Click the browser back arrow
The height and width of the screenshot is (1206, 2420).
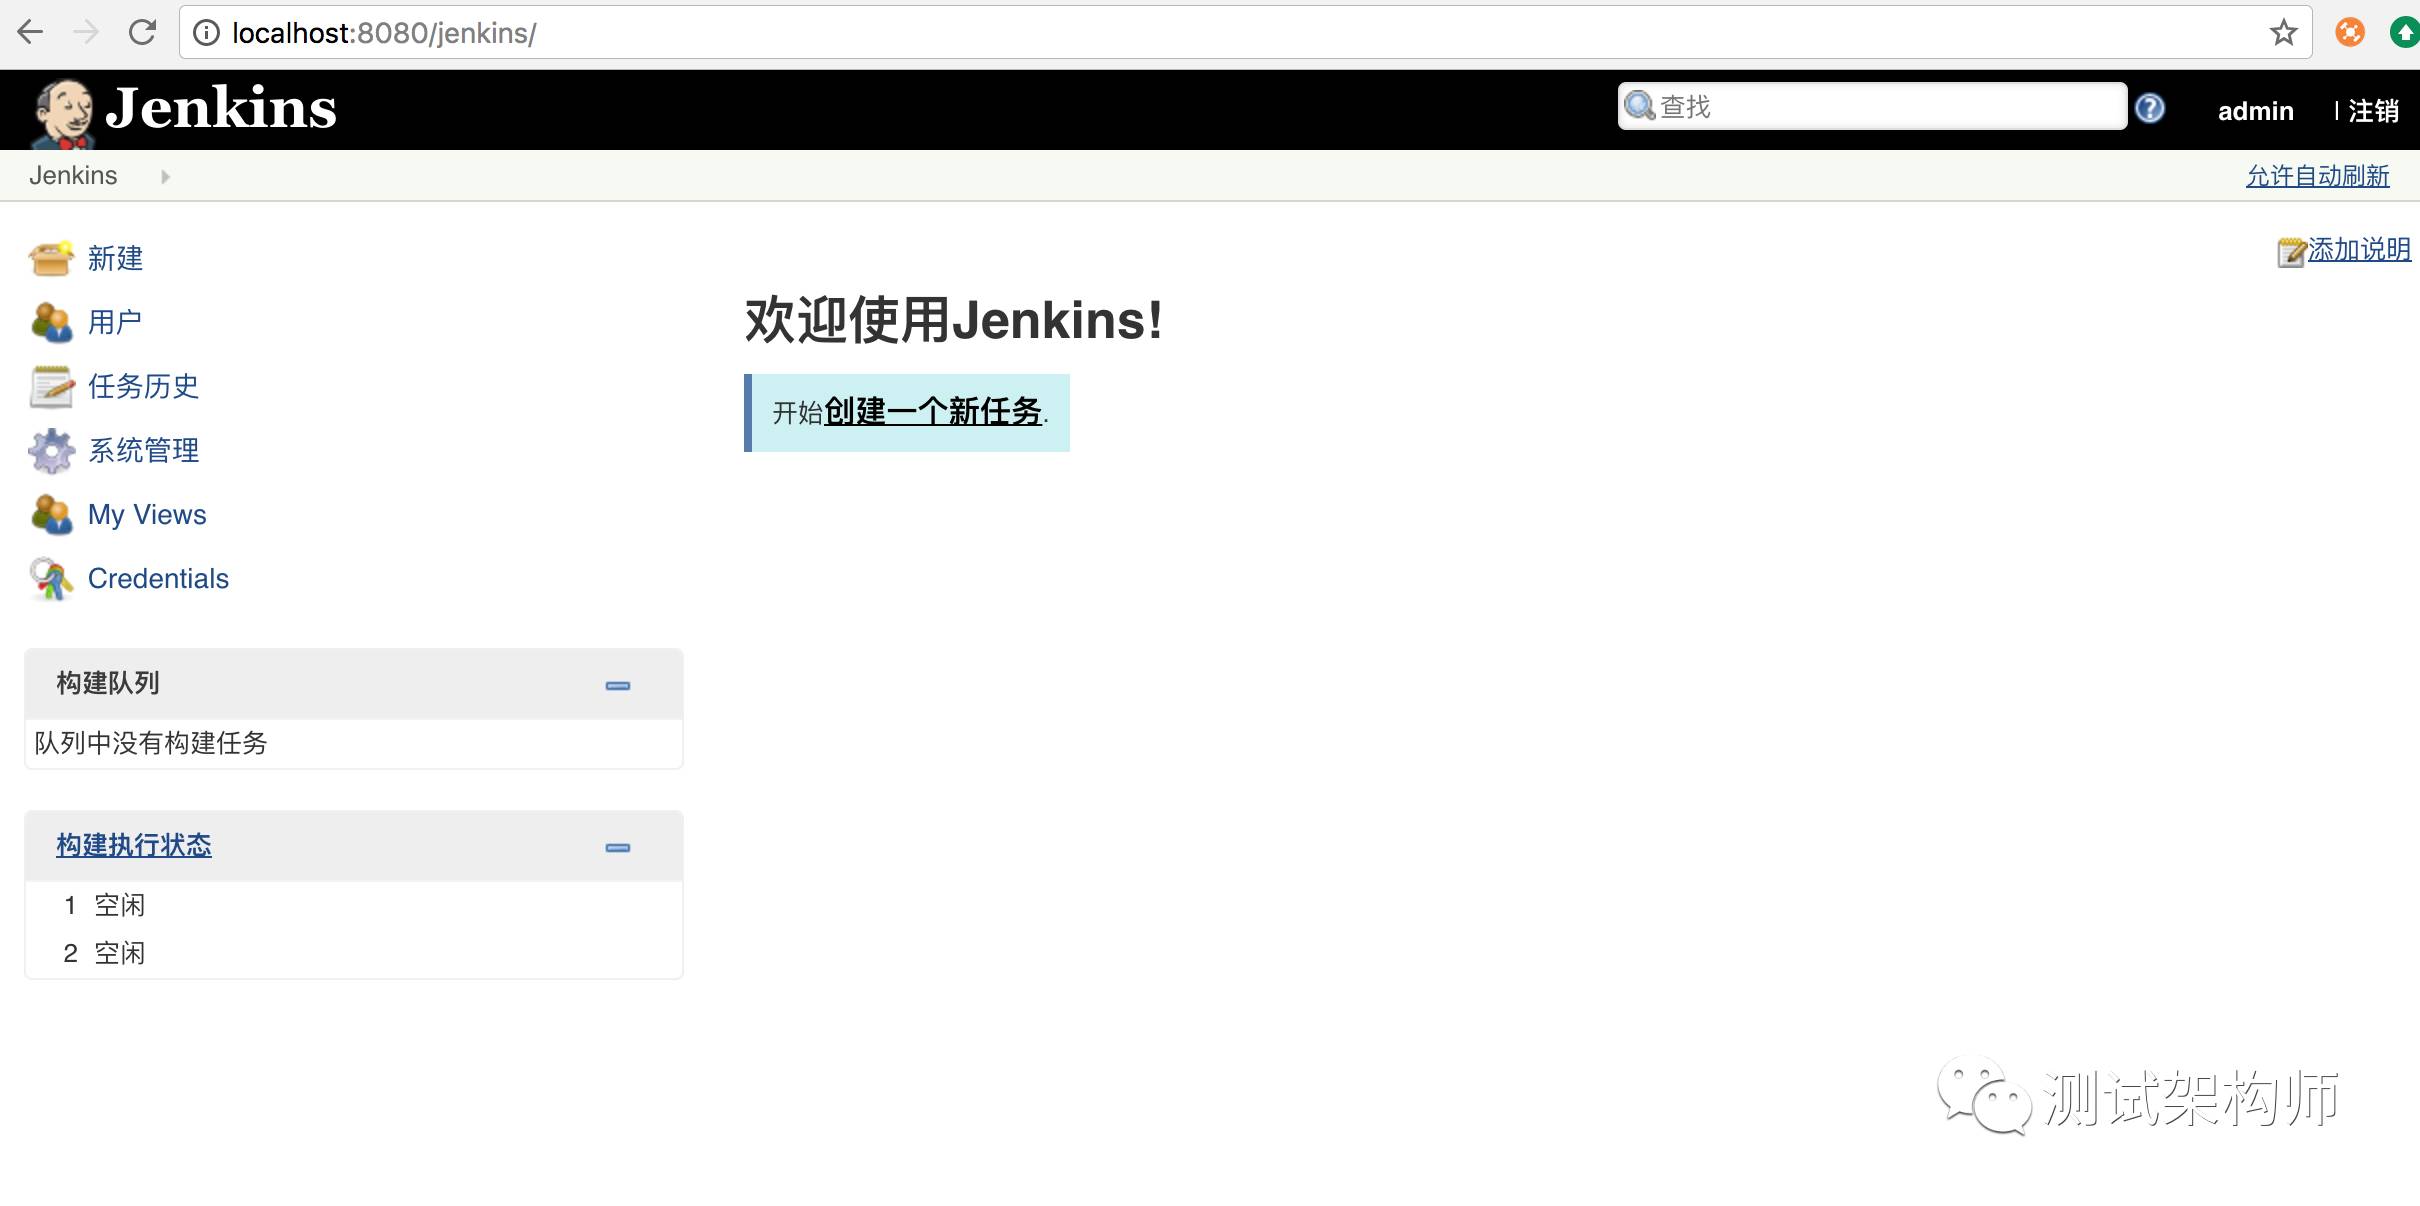point(31,33)
